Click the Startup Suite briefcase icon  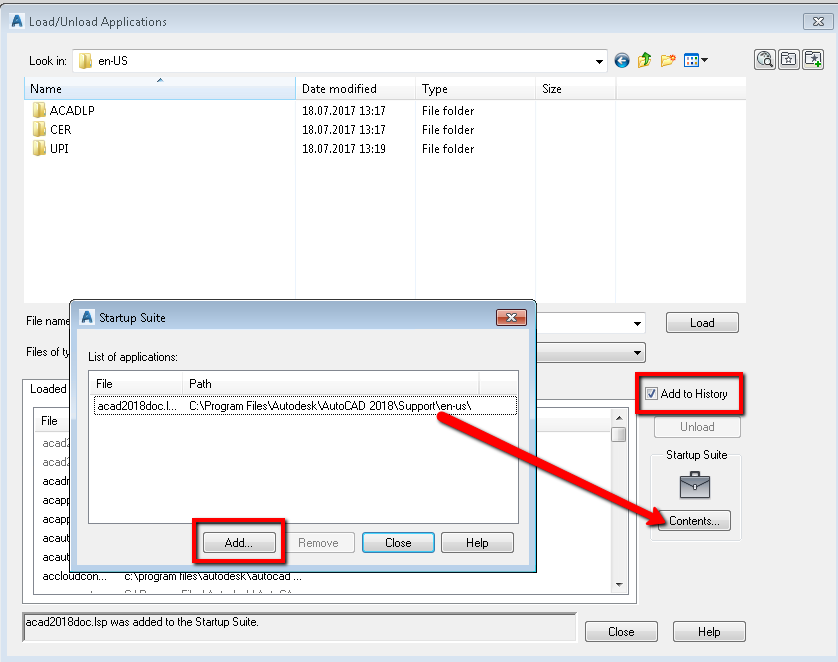click(695, 485)
